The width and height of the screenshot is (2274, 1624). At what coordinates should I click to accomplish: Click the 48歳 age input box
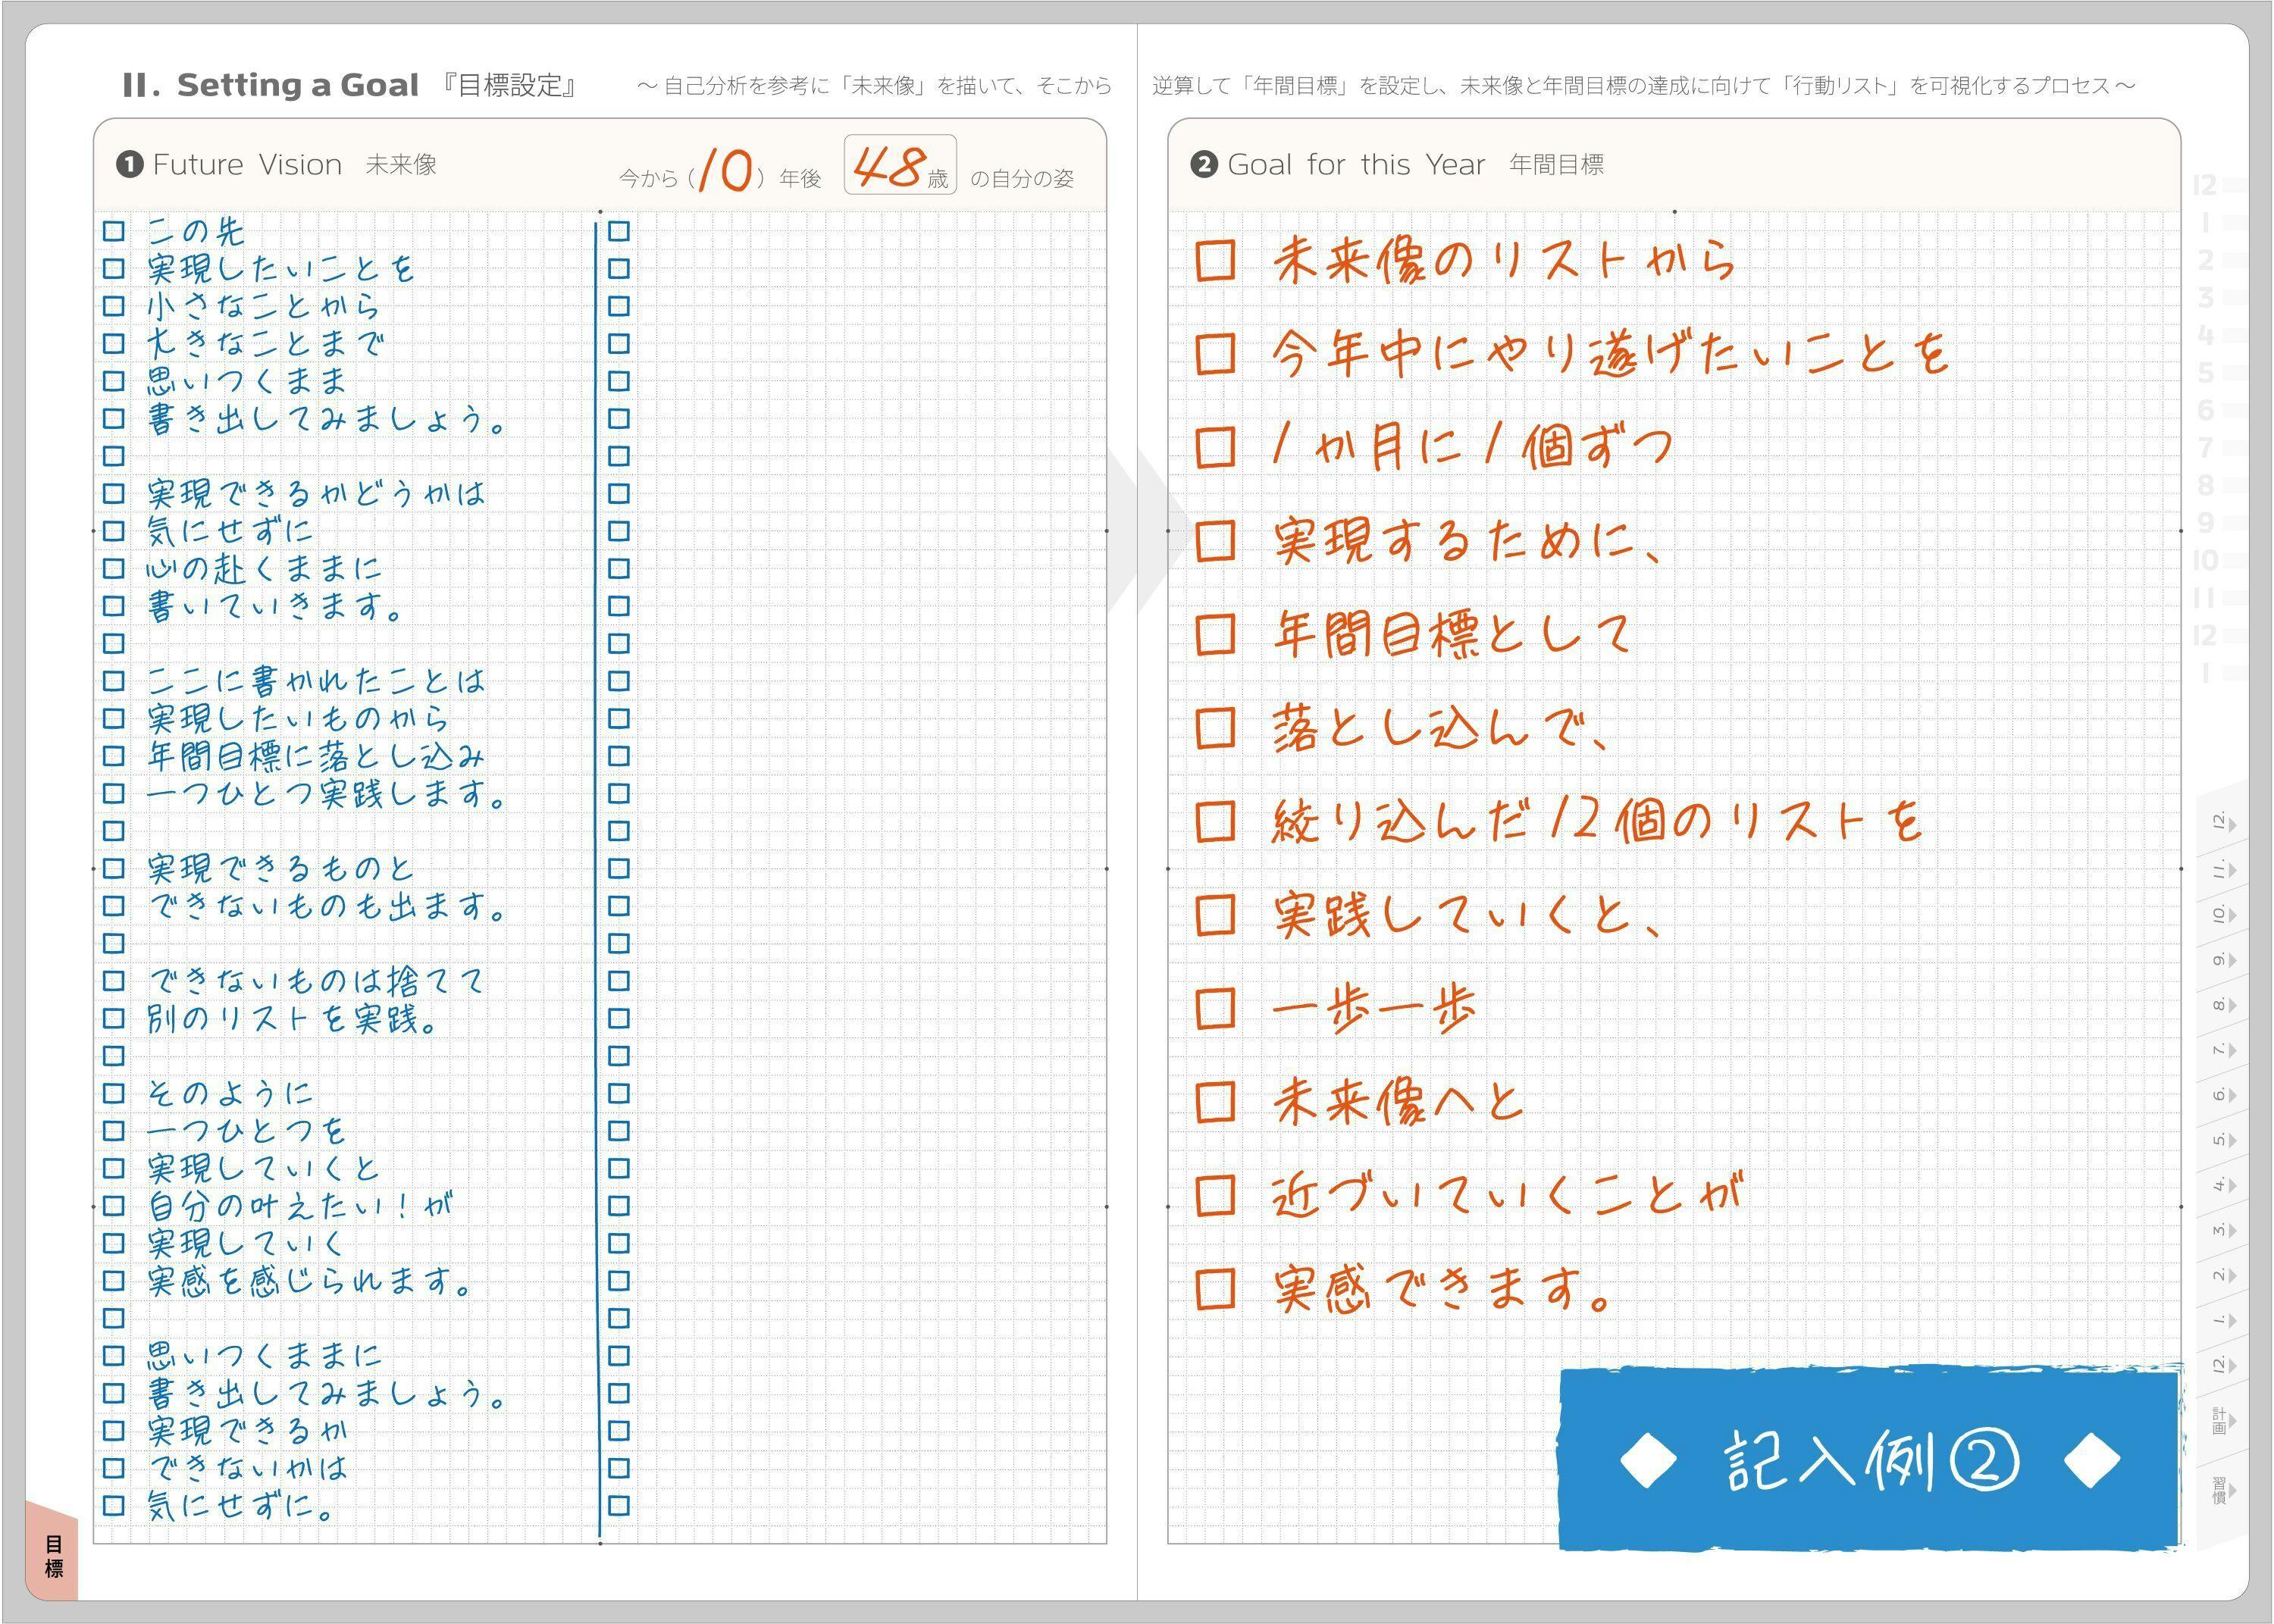pos(899,166)
